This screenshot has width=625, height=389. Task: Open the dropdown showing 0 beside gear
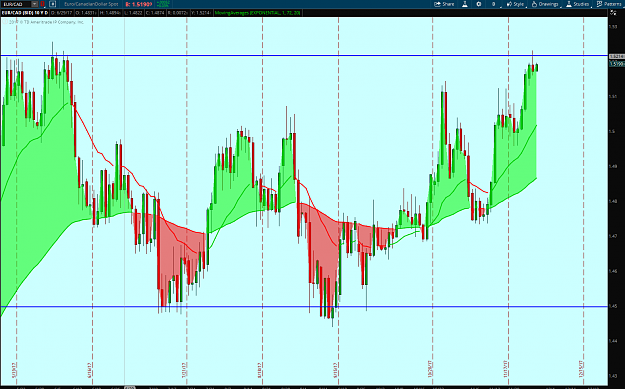pos(493,4)
